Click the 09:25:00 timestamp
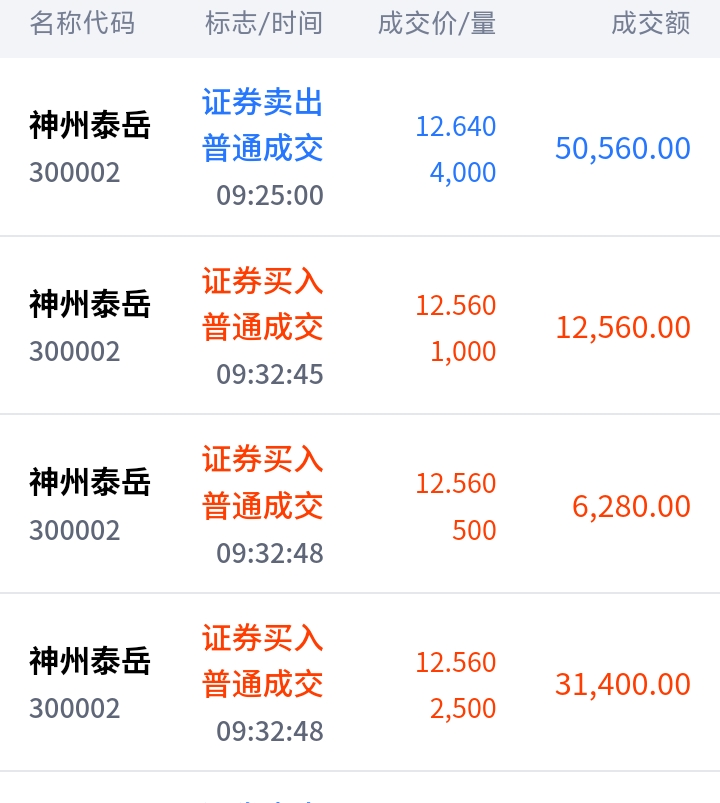The width and height of the screenshot is (720, 803). click(x=270, y=195)
